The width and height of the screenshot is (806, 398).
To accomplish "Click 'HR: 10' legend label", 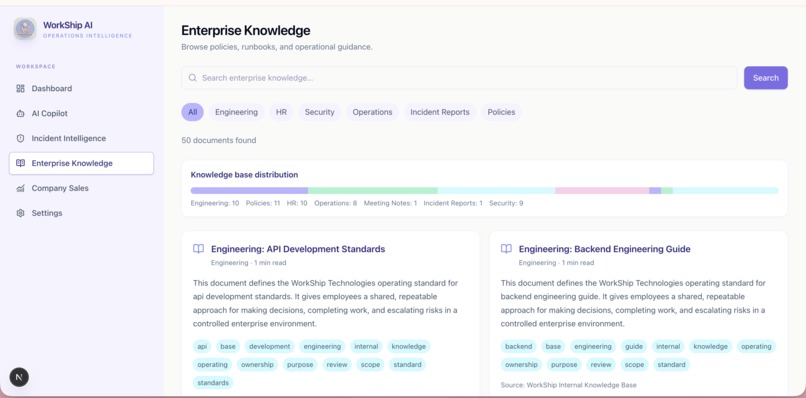I will [297, 203].
